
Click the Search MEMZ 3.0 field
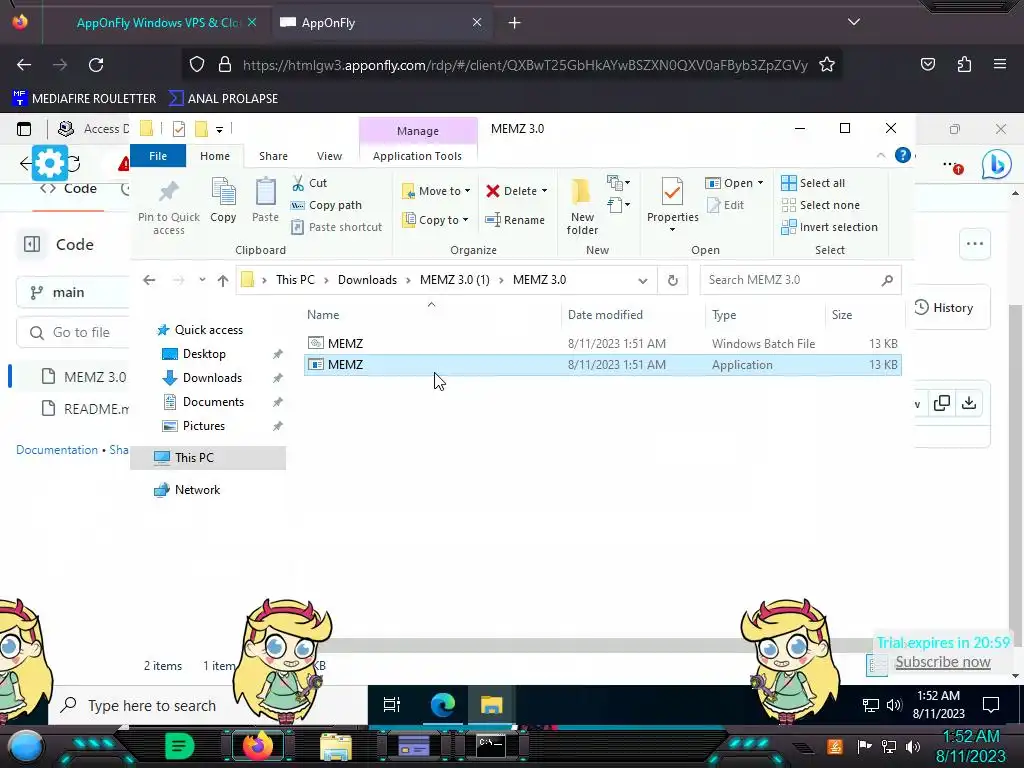click(801, 280)
